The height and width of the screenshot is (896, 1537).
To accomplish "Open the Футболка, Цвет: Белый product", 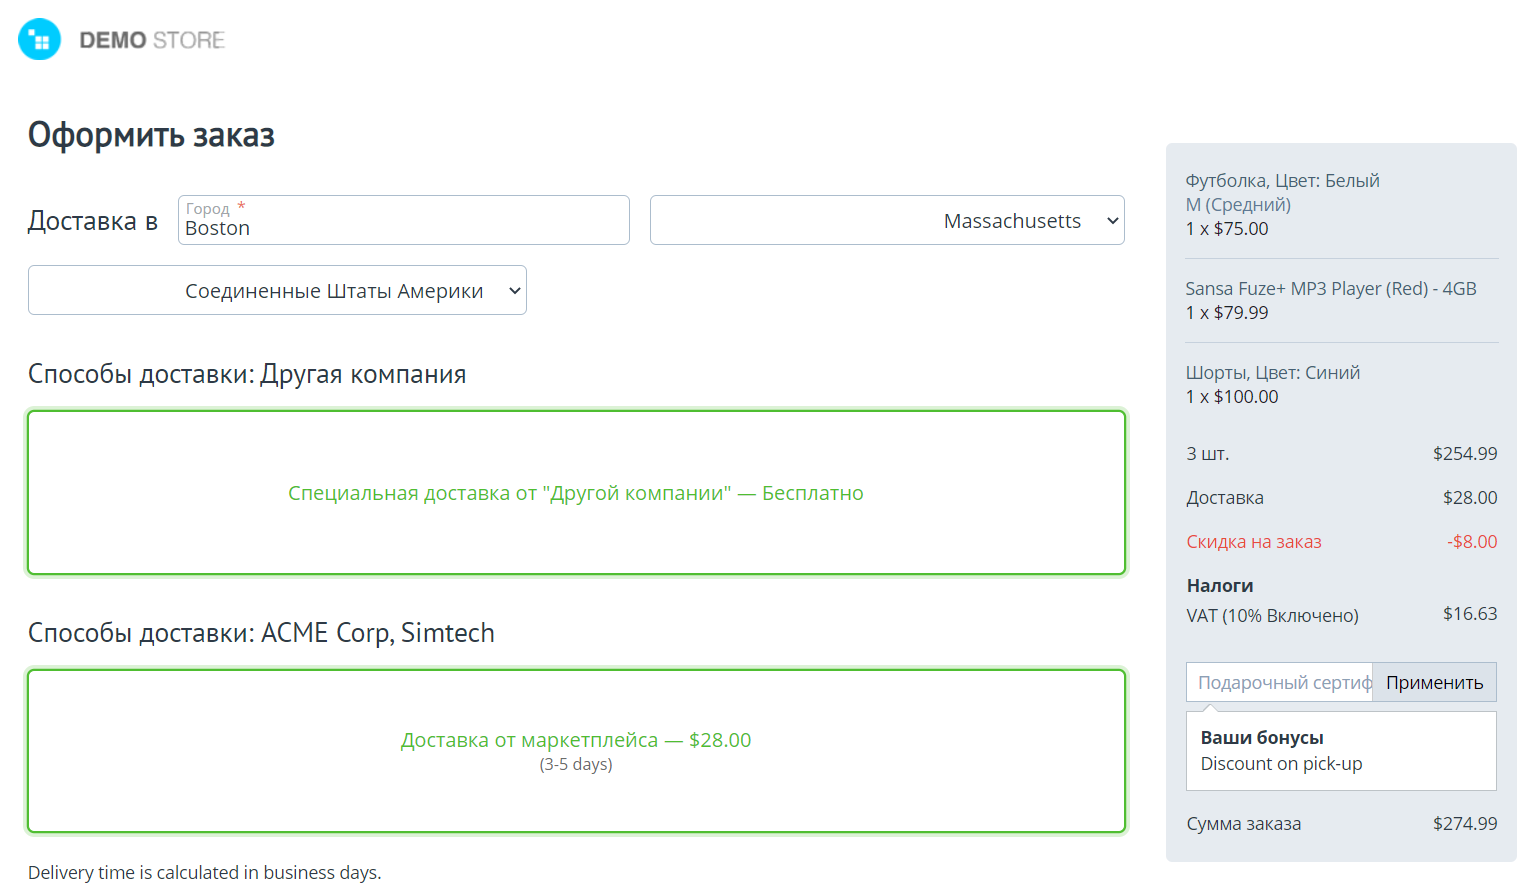I will [1282, 181].
